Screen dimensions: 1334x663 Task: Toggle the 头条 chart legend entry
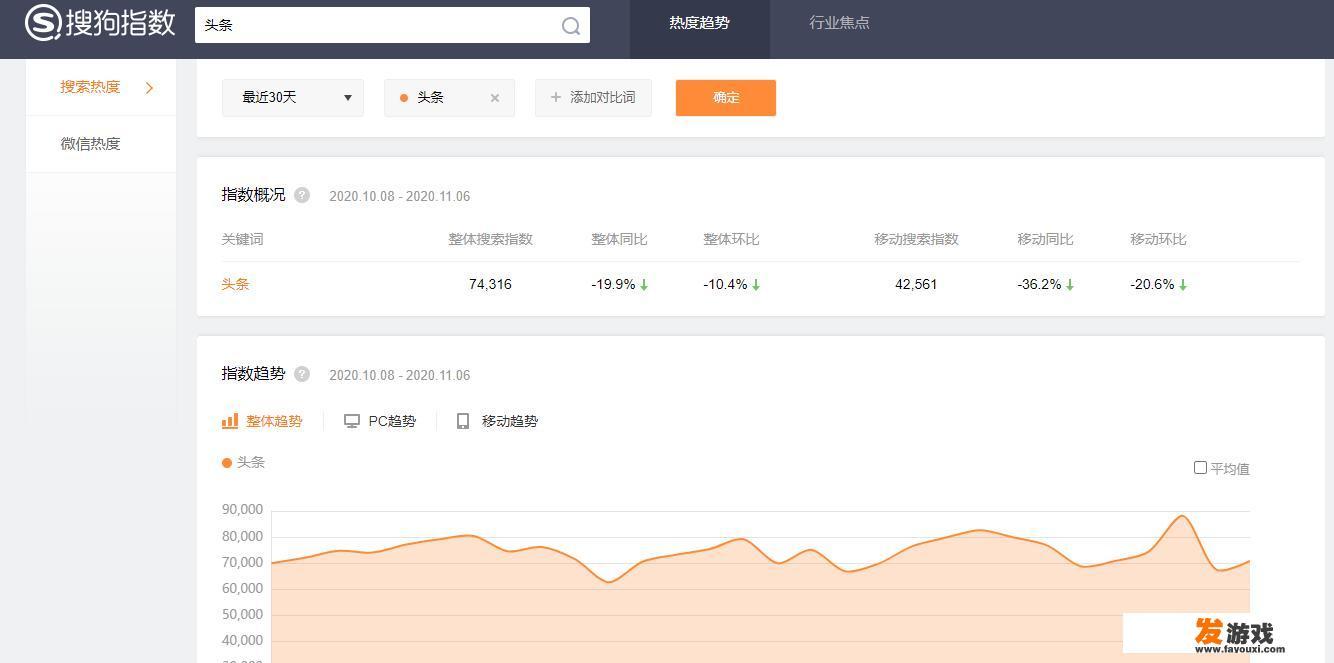pos(243,462)
